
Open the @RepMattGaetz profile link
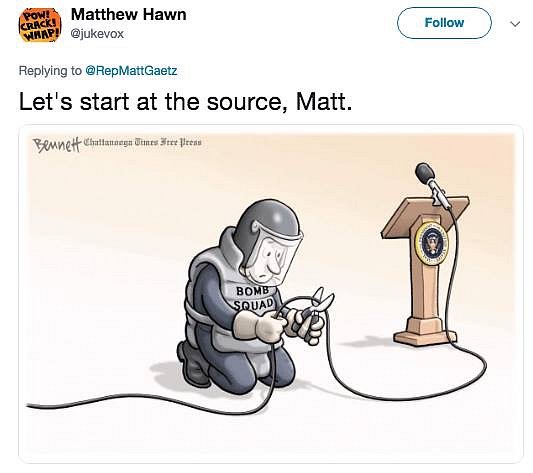tap(131, 71)
